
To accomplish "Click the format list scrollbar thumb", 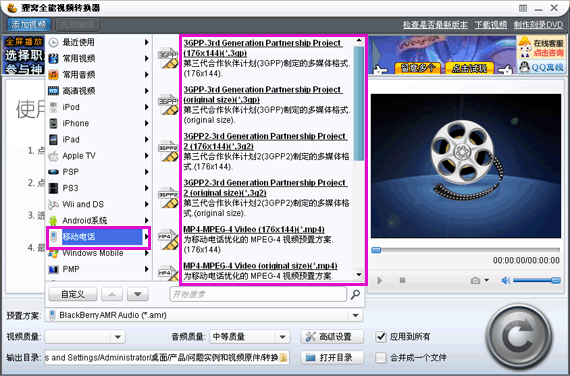I will click(x=359, y=103).
